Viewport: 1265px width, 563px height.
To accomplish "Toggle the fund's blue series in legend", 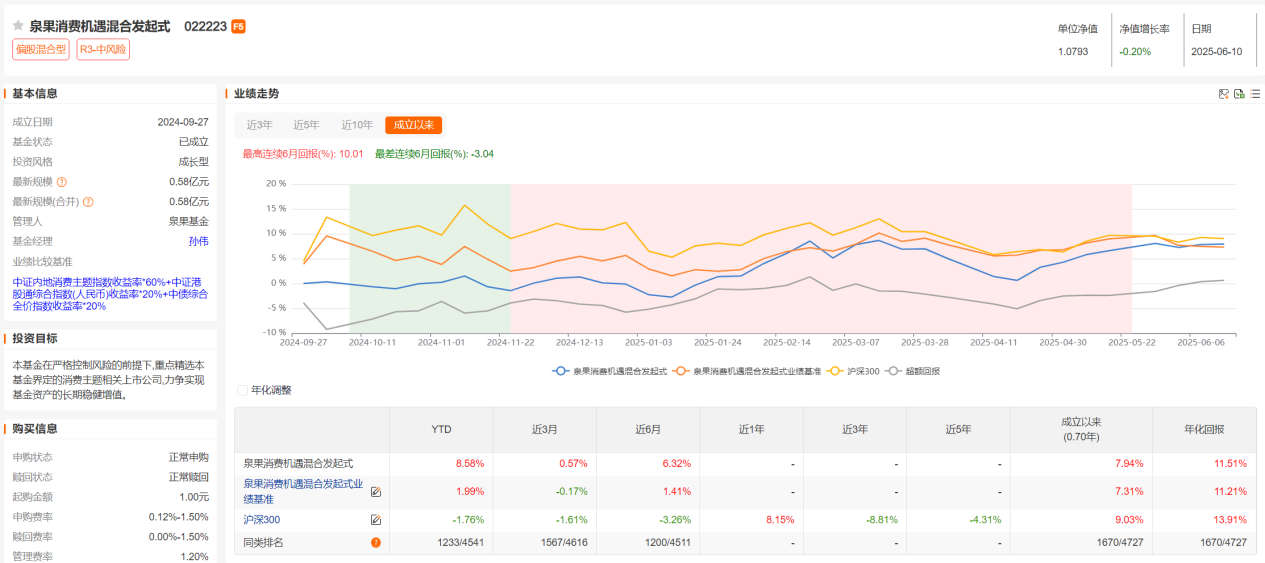I will tap(610, 371).
